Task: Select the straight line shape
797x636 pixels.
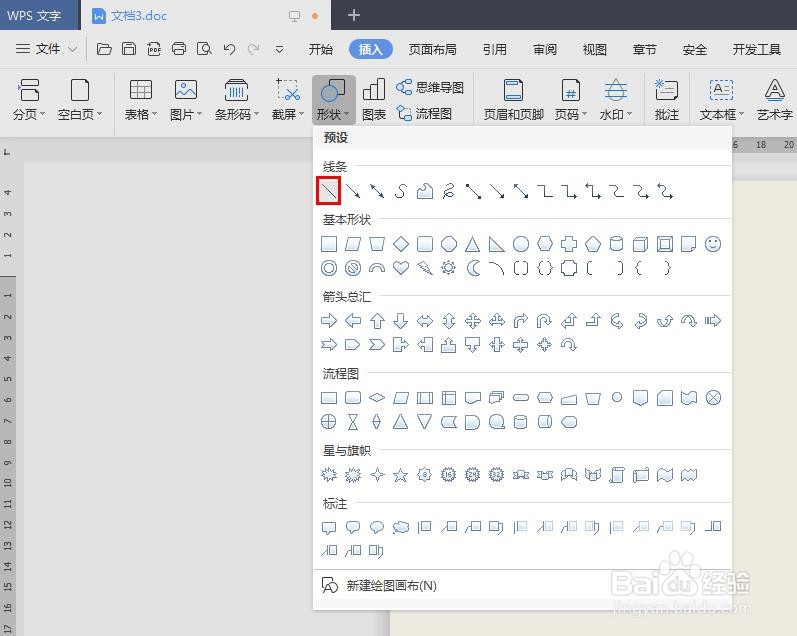Action: (329, 191)
